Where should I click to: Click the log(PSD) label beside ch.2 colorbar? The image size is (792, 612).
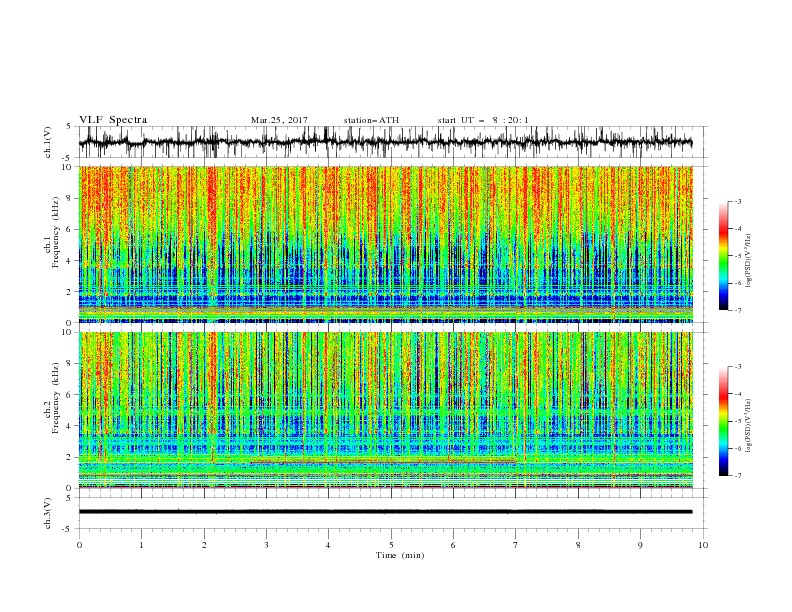click(x=749, y=426)
